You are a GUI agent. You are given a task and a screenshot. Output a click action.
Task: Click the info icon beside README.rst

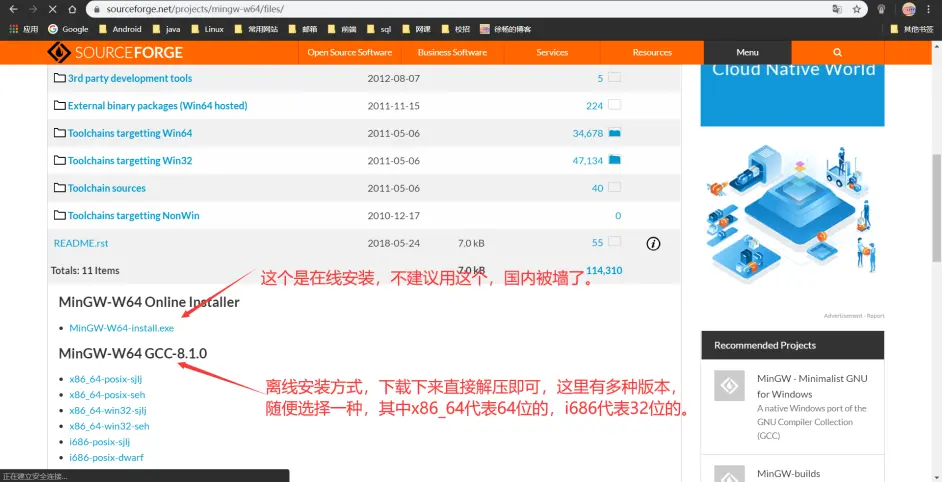[x=653, y=243]
